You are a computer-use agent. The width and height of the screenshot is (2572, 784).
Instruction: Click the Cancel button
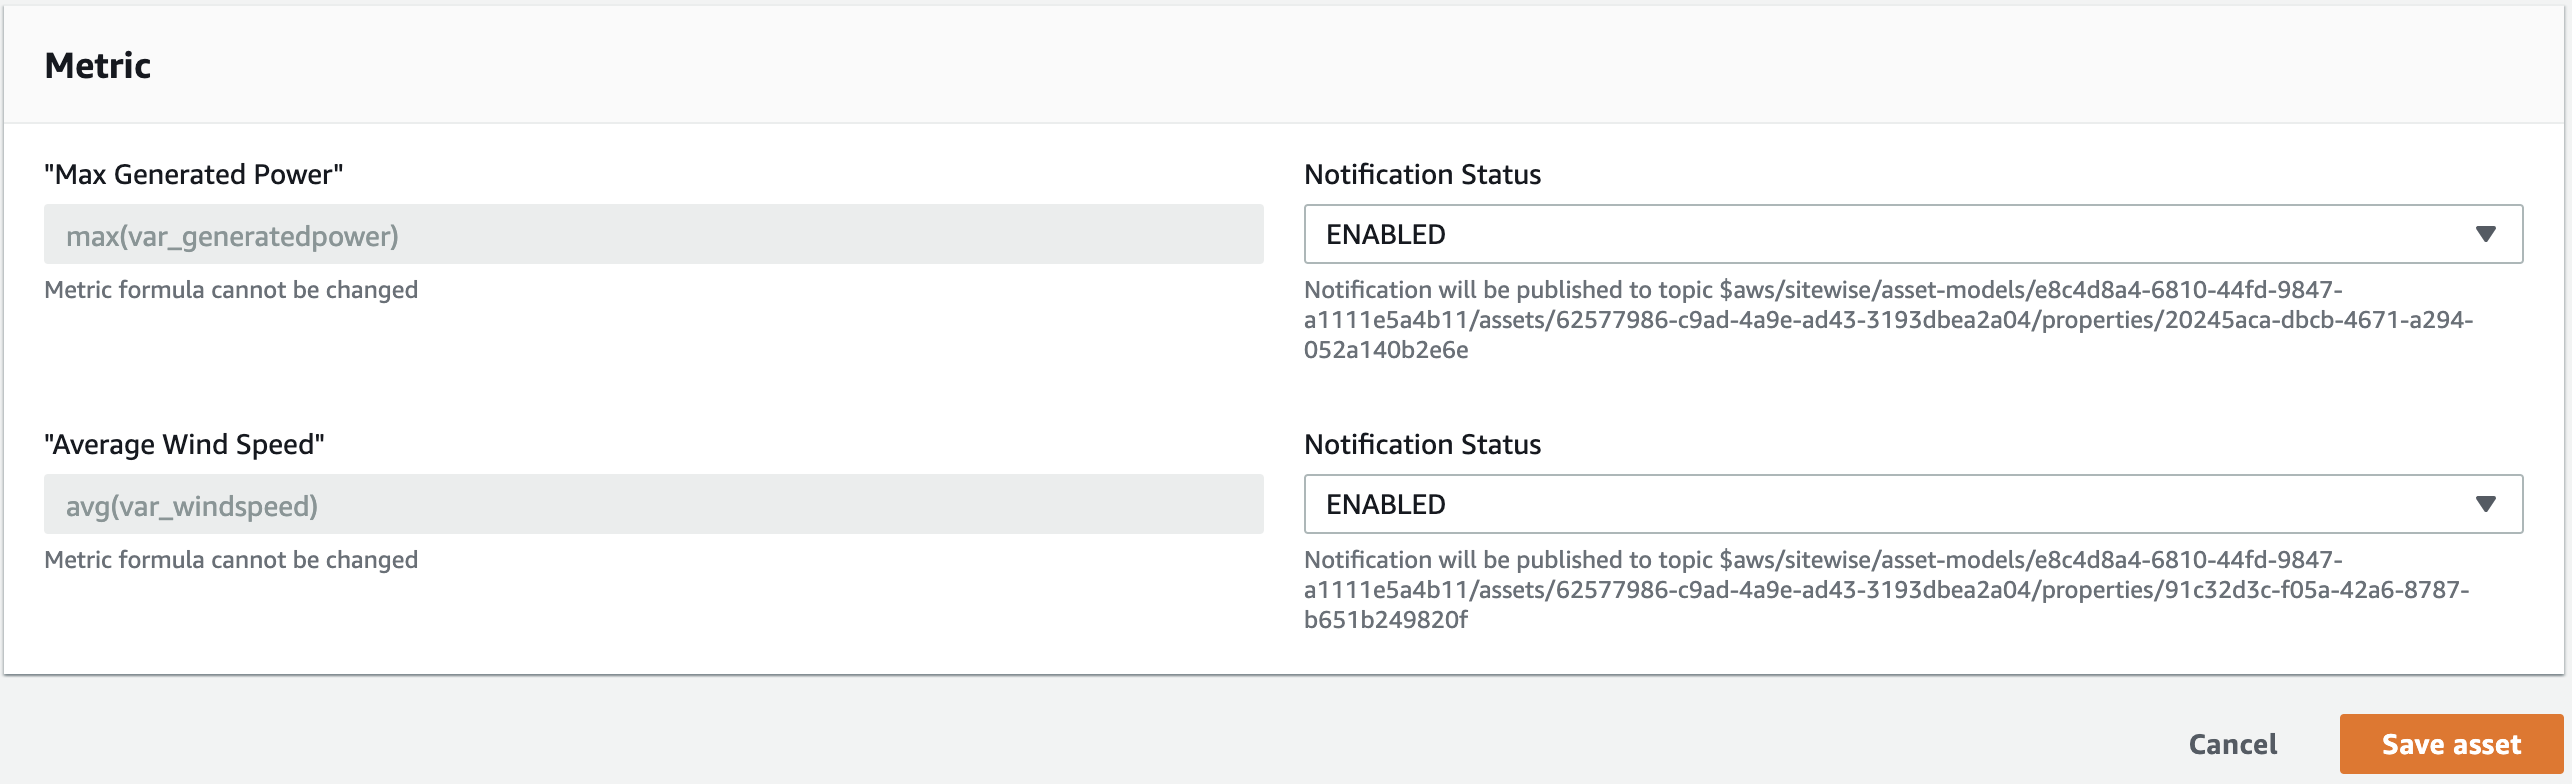(2232, 744)
